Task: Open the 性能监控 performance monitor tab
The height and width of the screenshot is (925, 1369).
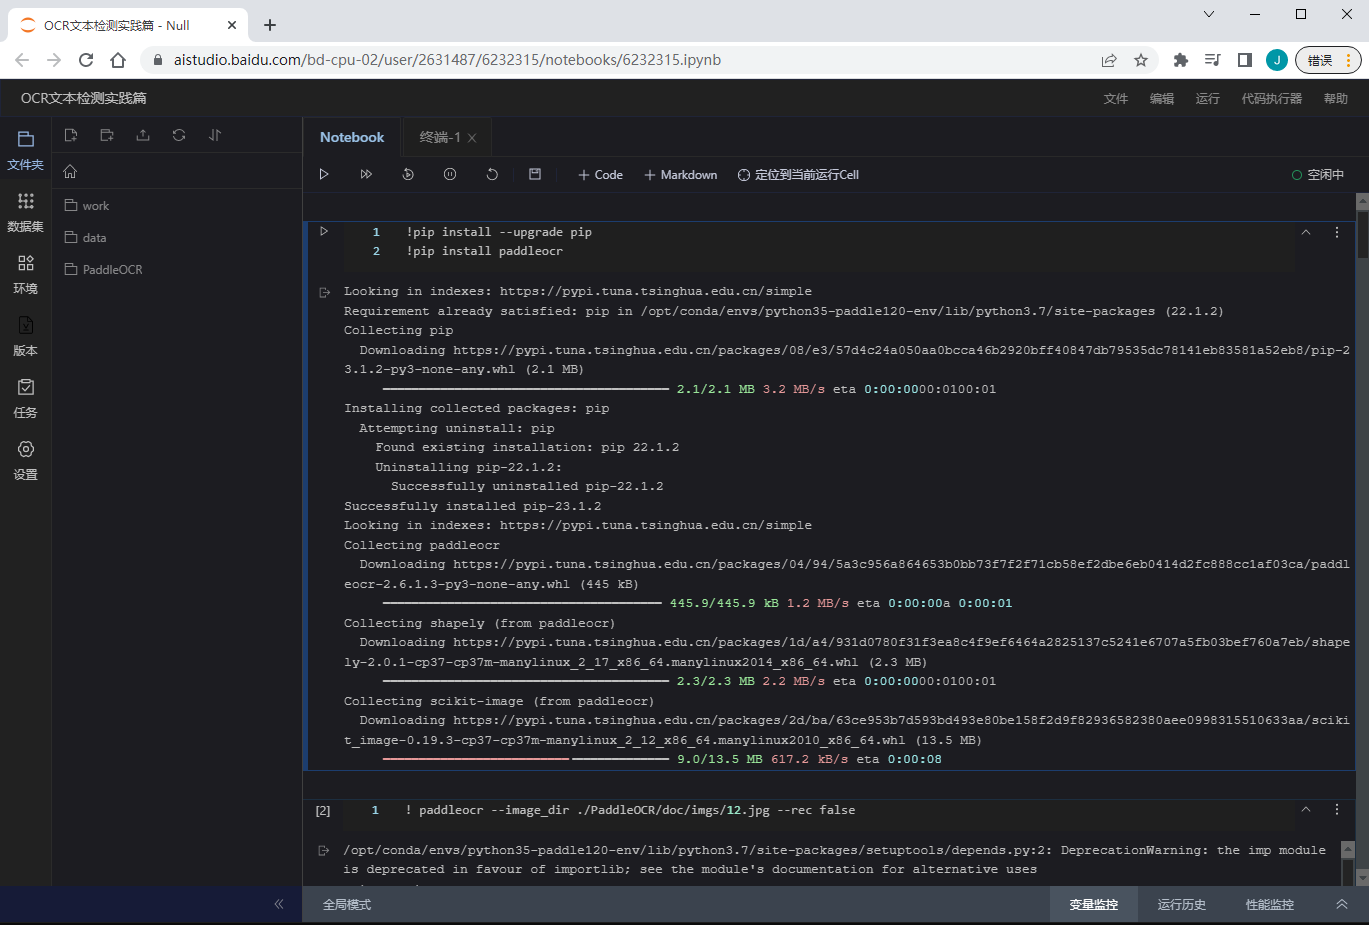Action: coord(1270,905)
